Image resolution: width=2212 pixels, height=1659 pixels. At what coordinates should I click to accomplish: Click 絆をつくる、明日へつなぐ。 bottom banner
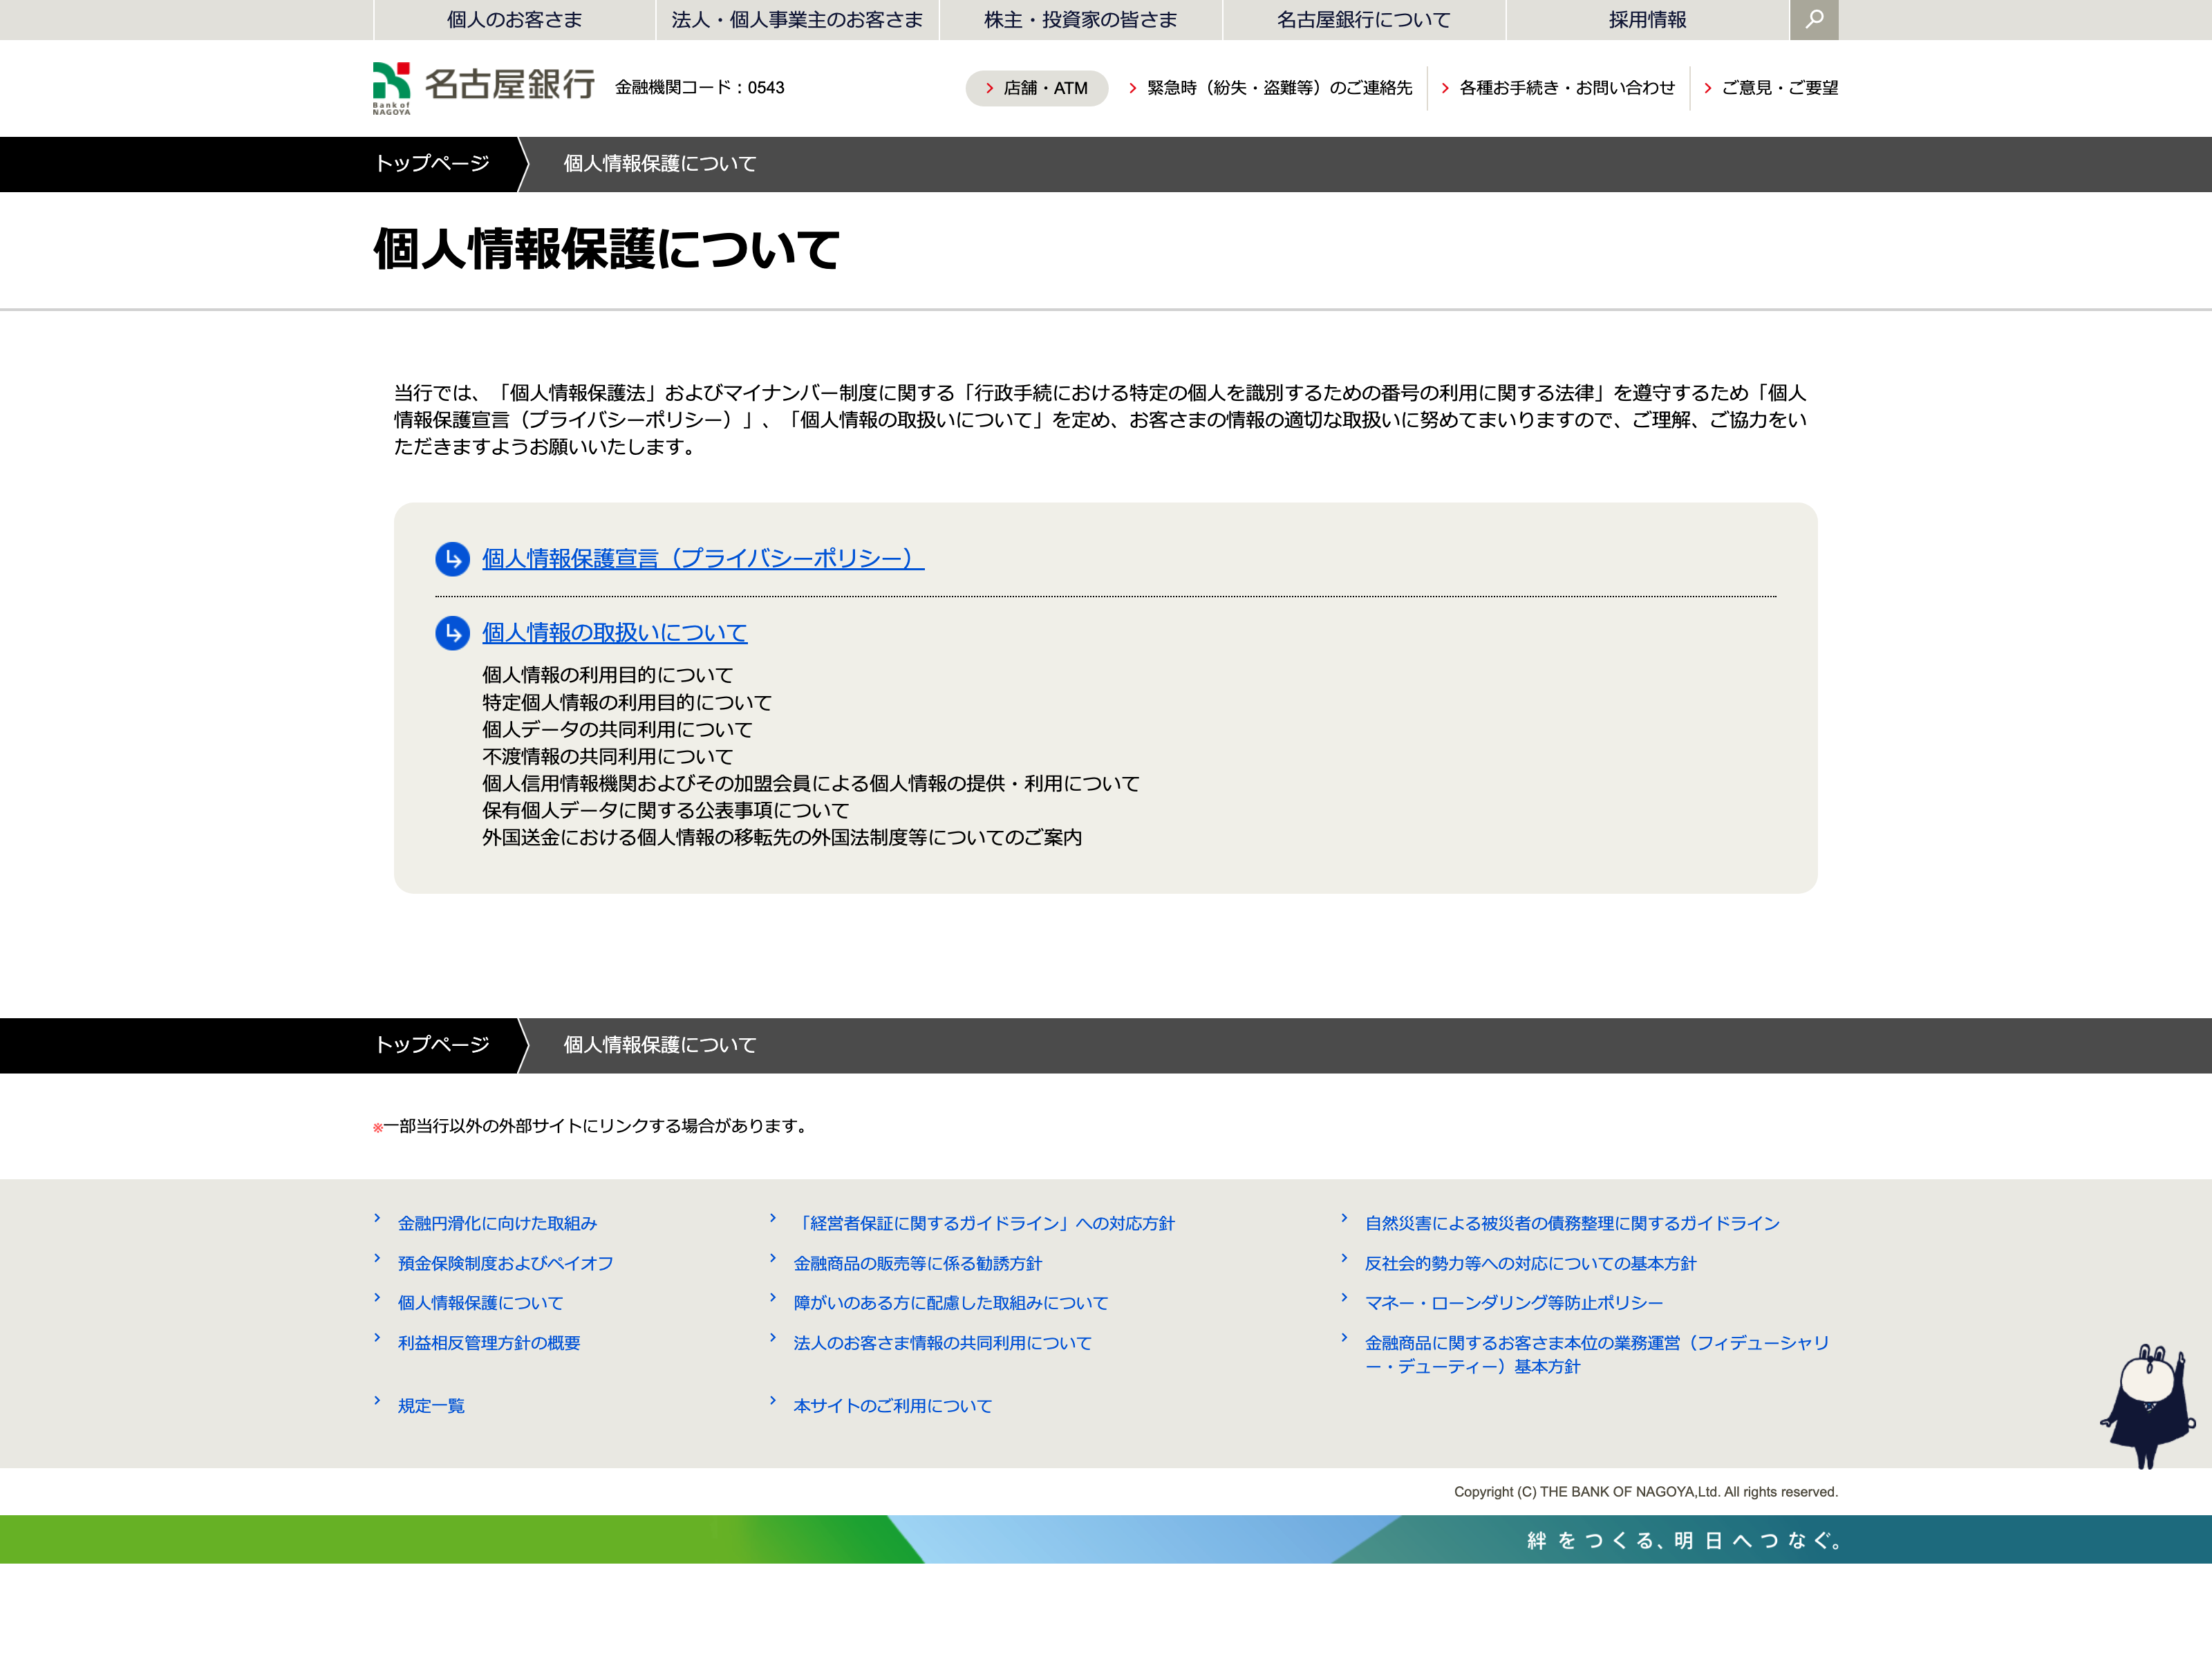pyautogui.click(x=1683, y=1540)
